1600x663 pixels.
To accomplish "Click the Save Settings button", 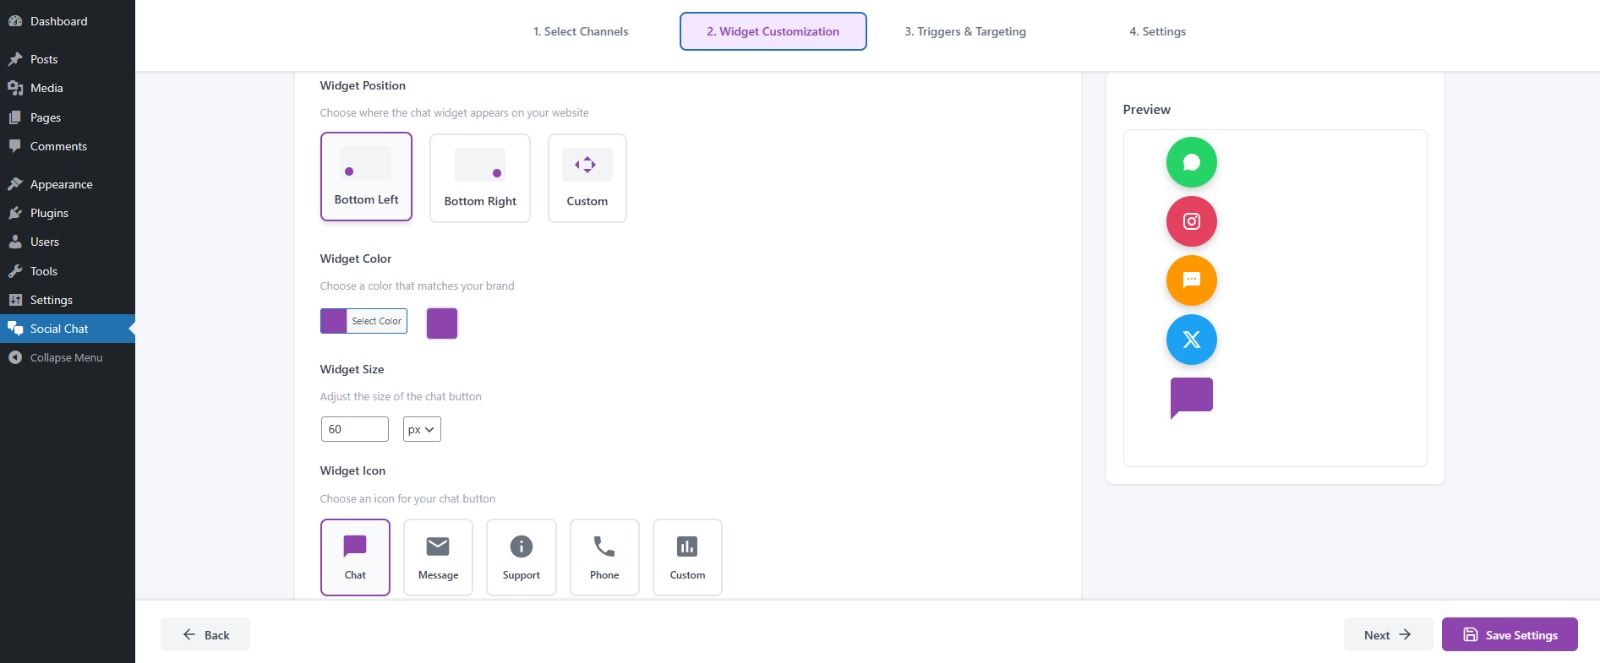I will click(1509, 635).
